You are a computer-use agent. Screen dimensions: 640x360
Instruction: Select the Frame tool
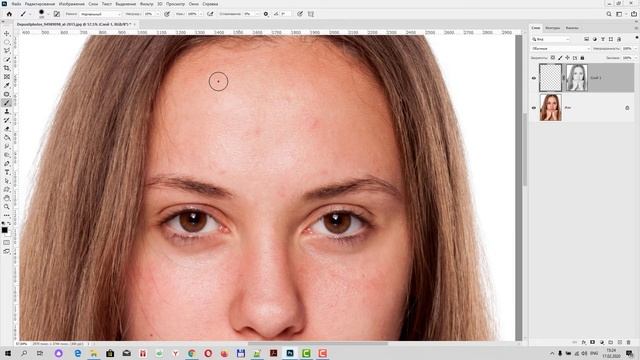pyautogui.click(x=7, y=77)
